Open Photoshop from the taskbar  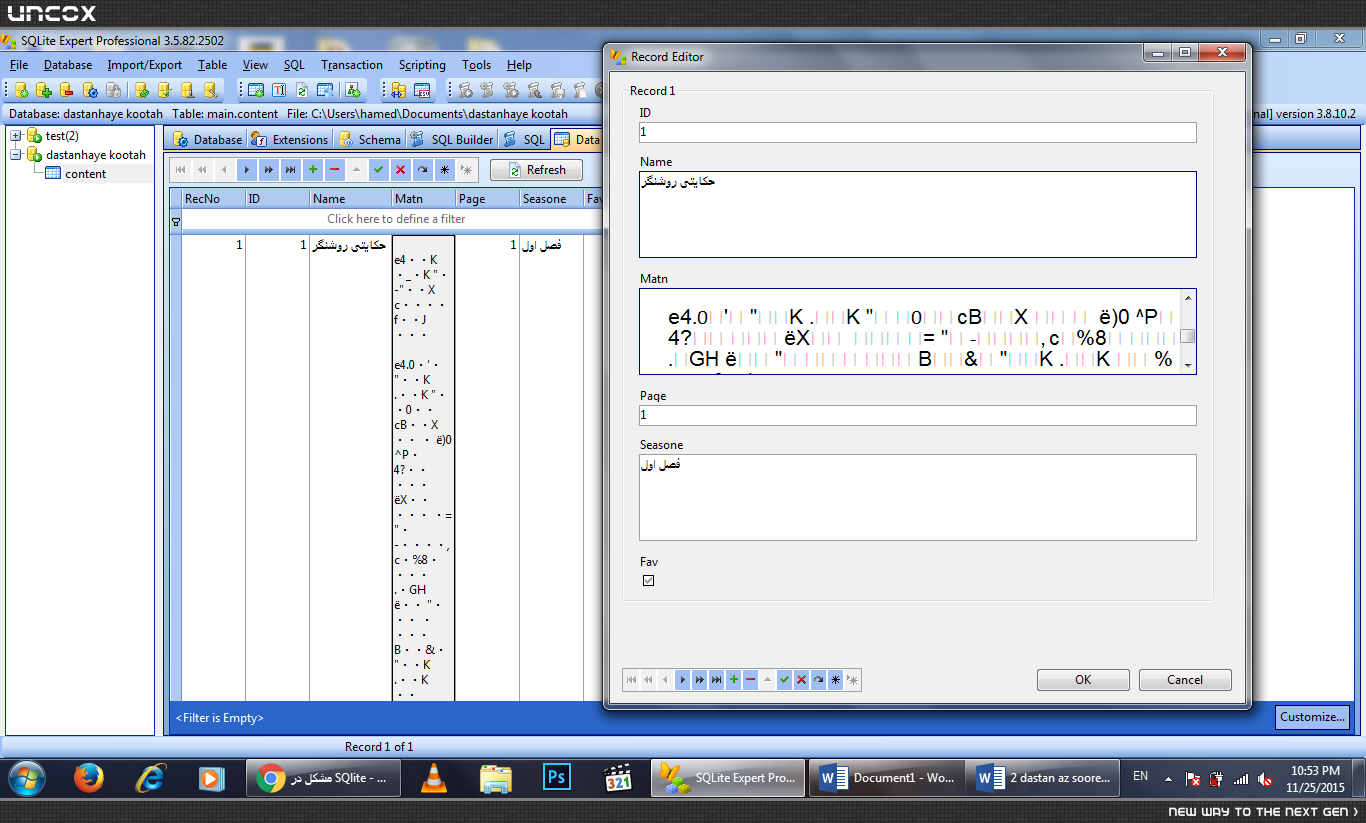[556, 778]
